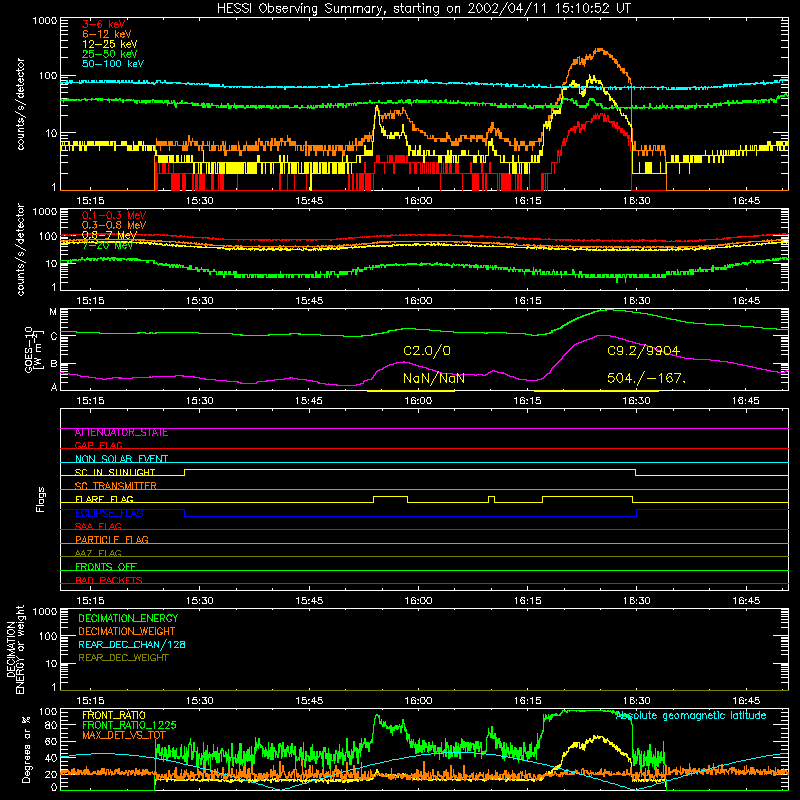Click the 16:00 tick label under the top panel
Viewport: 800px width, 800px height.
point(418,201)
